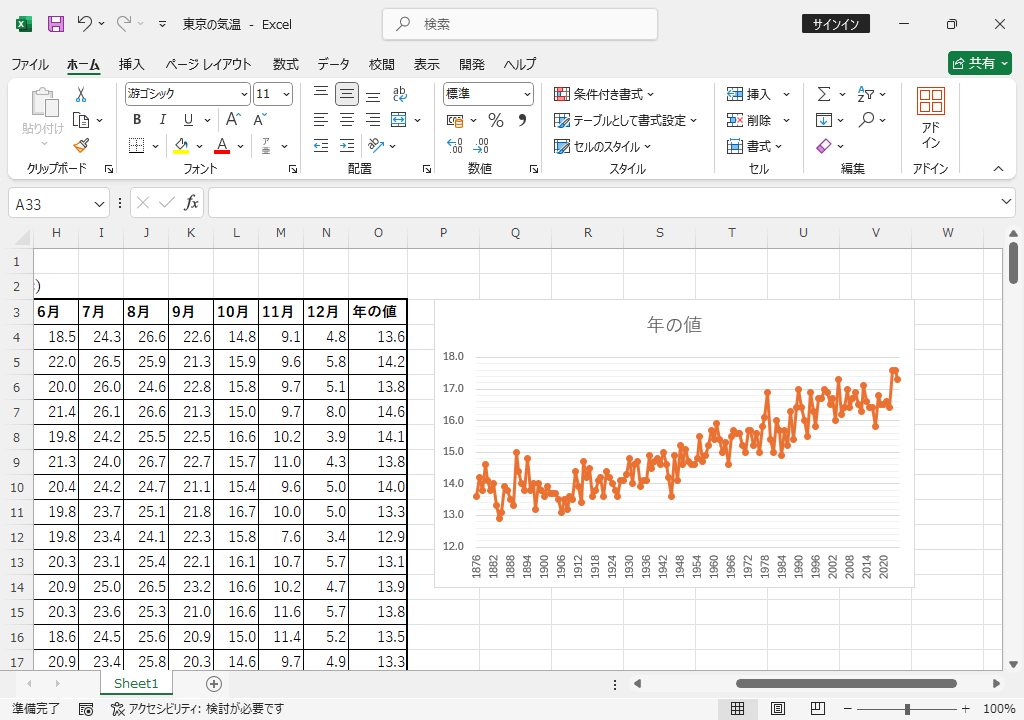The height and width of the screenshot is (720, 1024).
Task: Click the Insert Function fx icon
Action: pos(191,203)
